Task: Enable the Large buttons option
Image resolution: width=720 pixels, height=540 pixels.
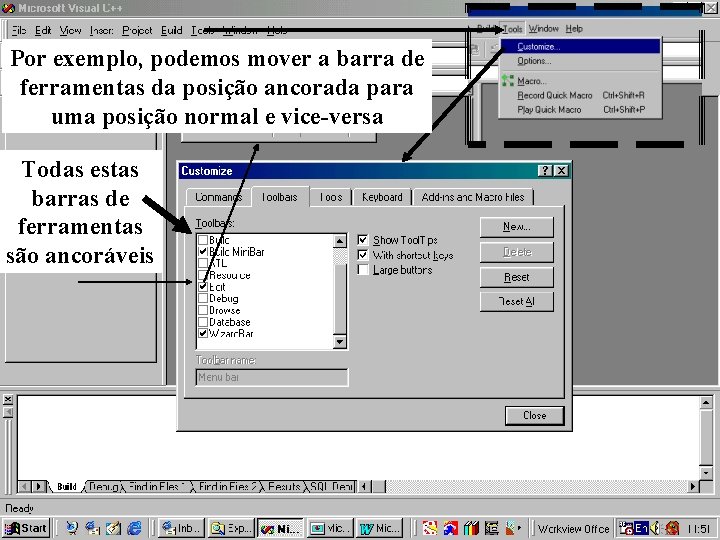Action: [363, 270]
